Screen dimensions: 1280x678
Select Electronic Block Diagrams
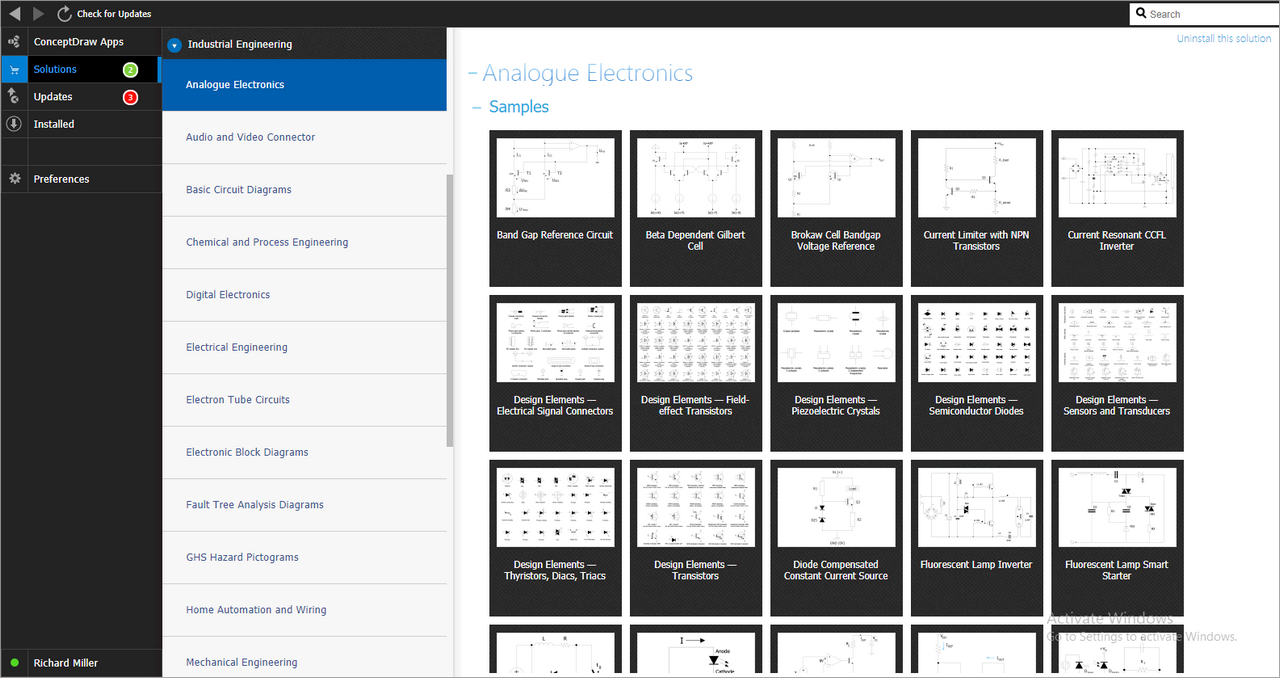point(304,452)
